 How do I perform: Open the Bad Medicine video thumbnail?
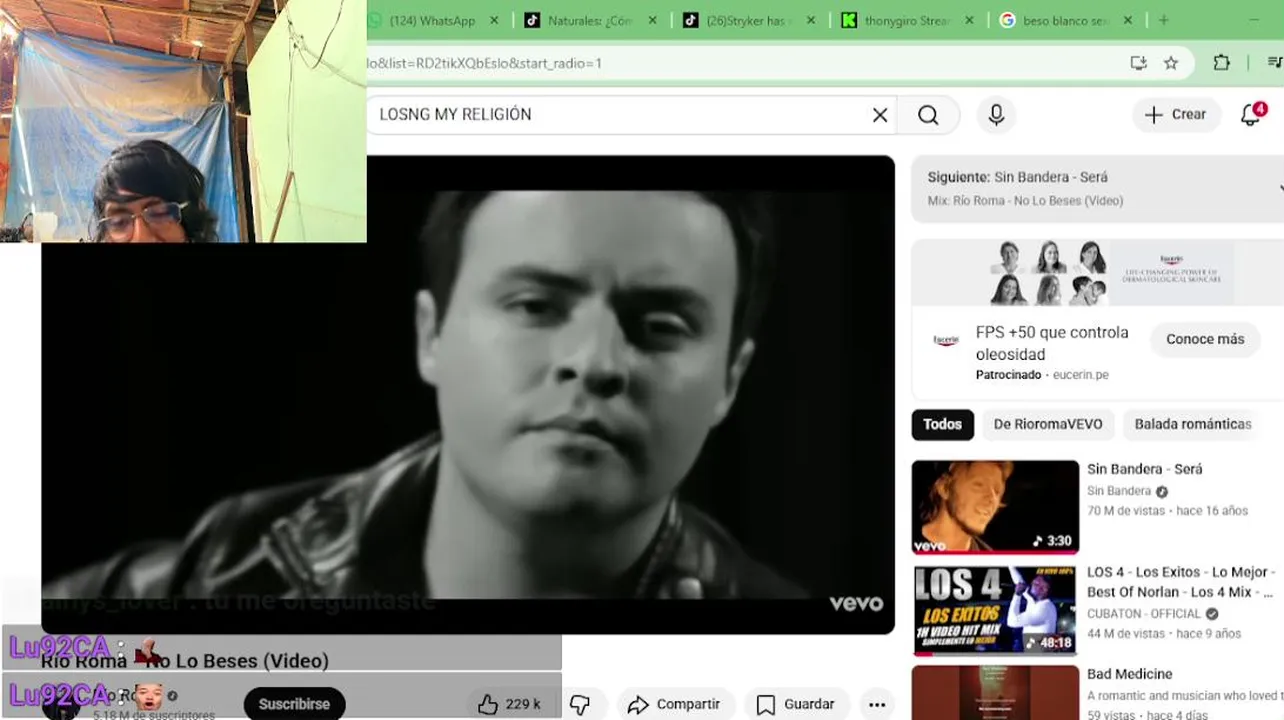coord(995,693)
